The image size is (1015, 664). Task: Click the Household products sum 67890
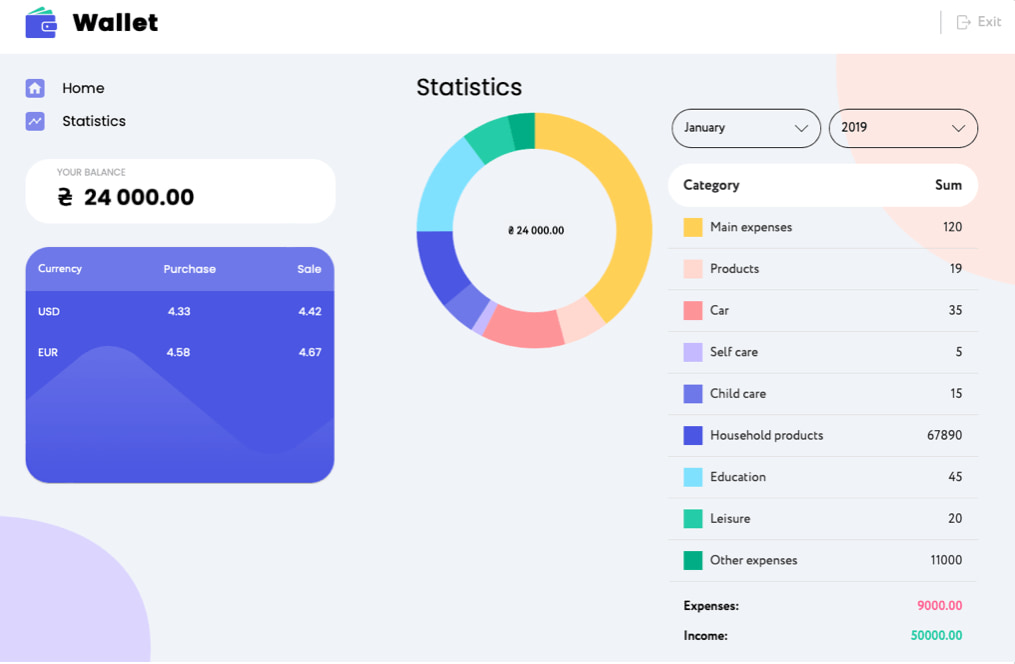(x=944, y=436)
